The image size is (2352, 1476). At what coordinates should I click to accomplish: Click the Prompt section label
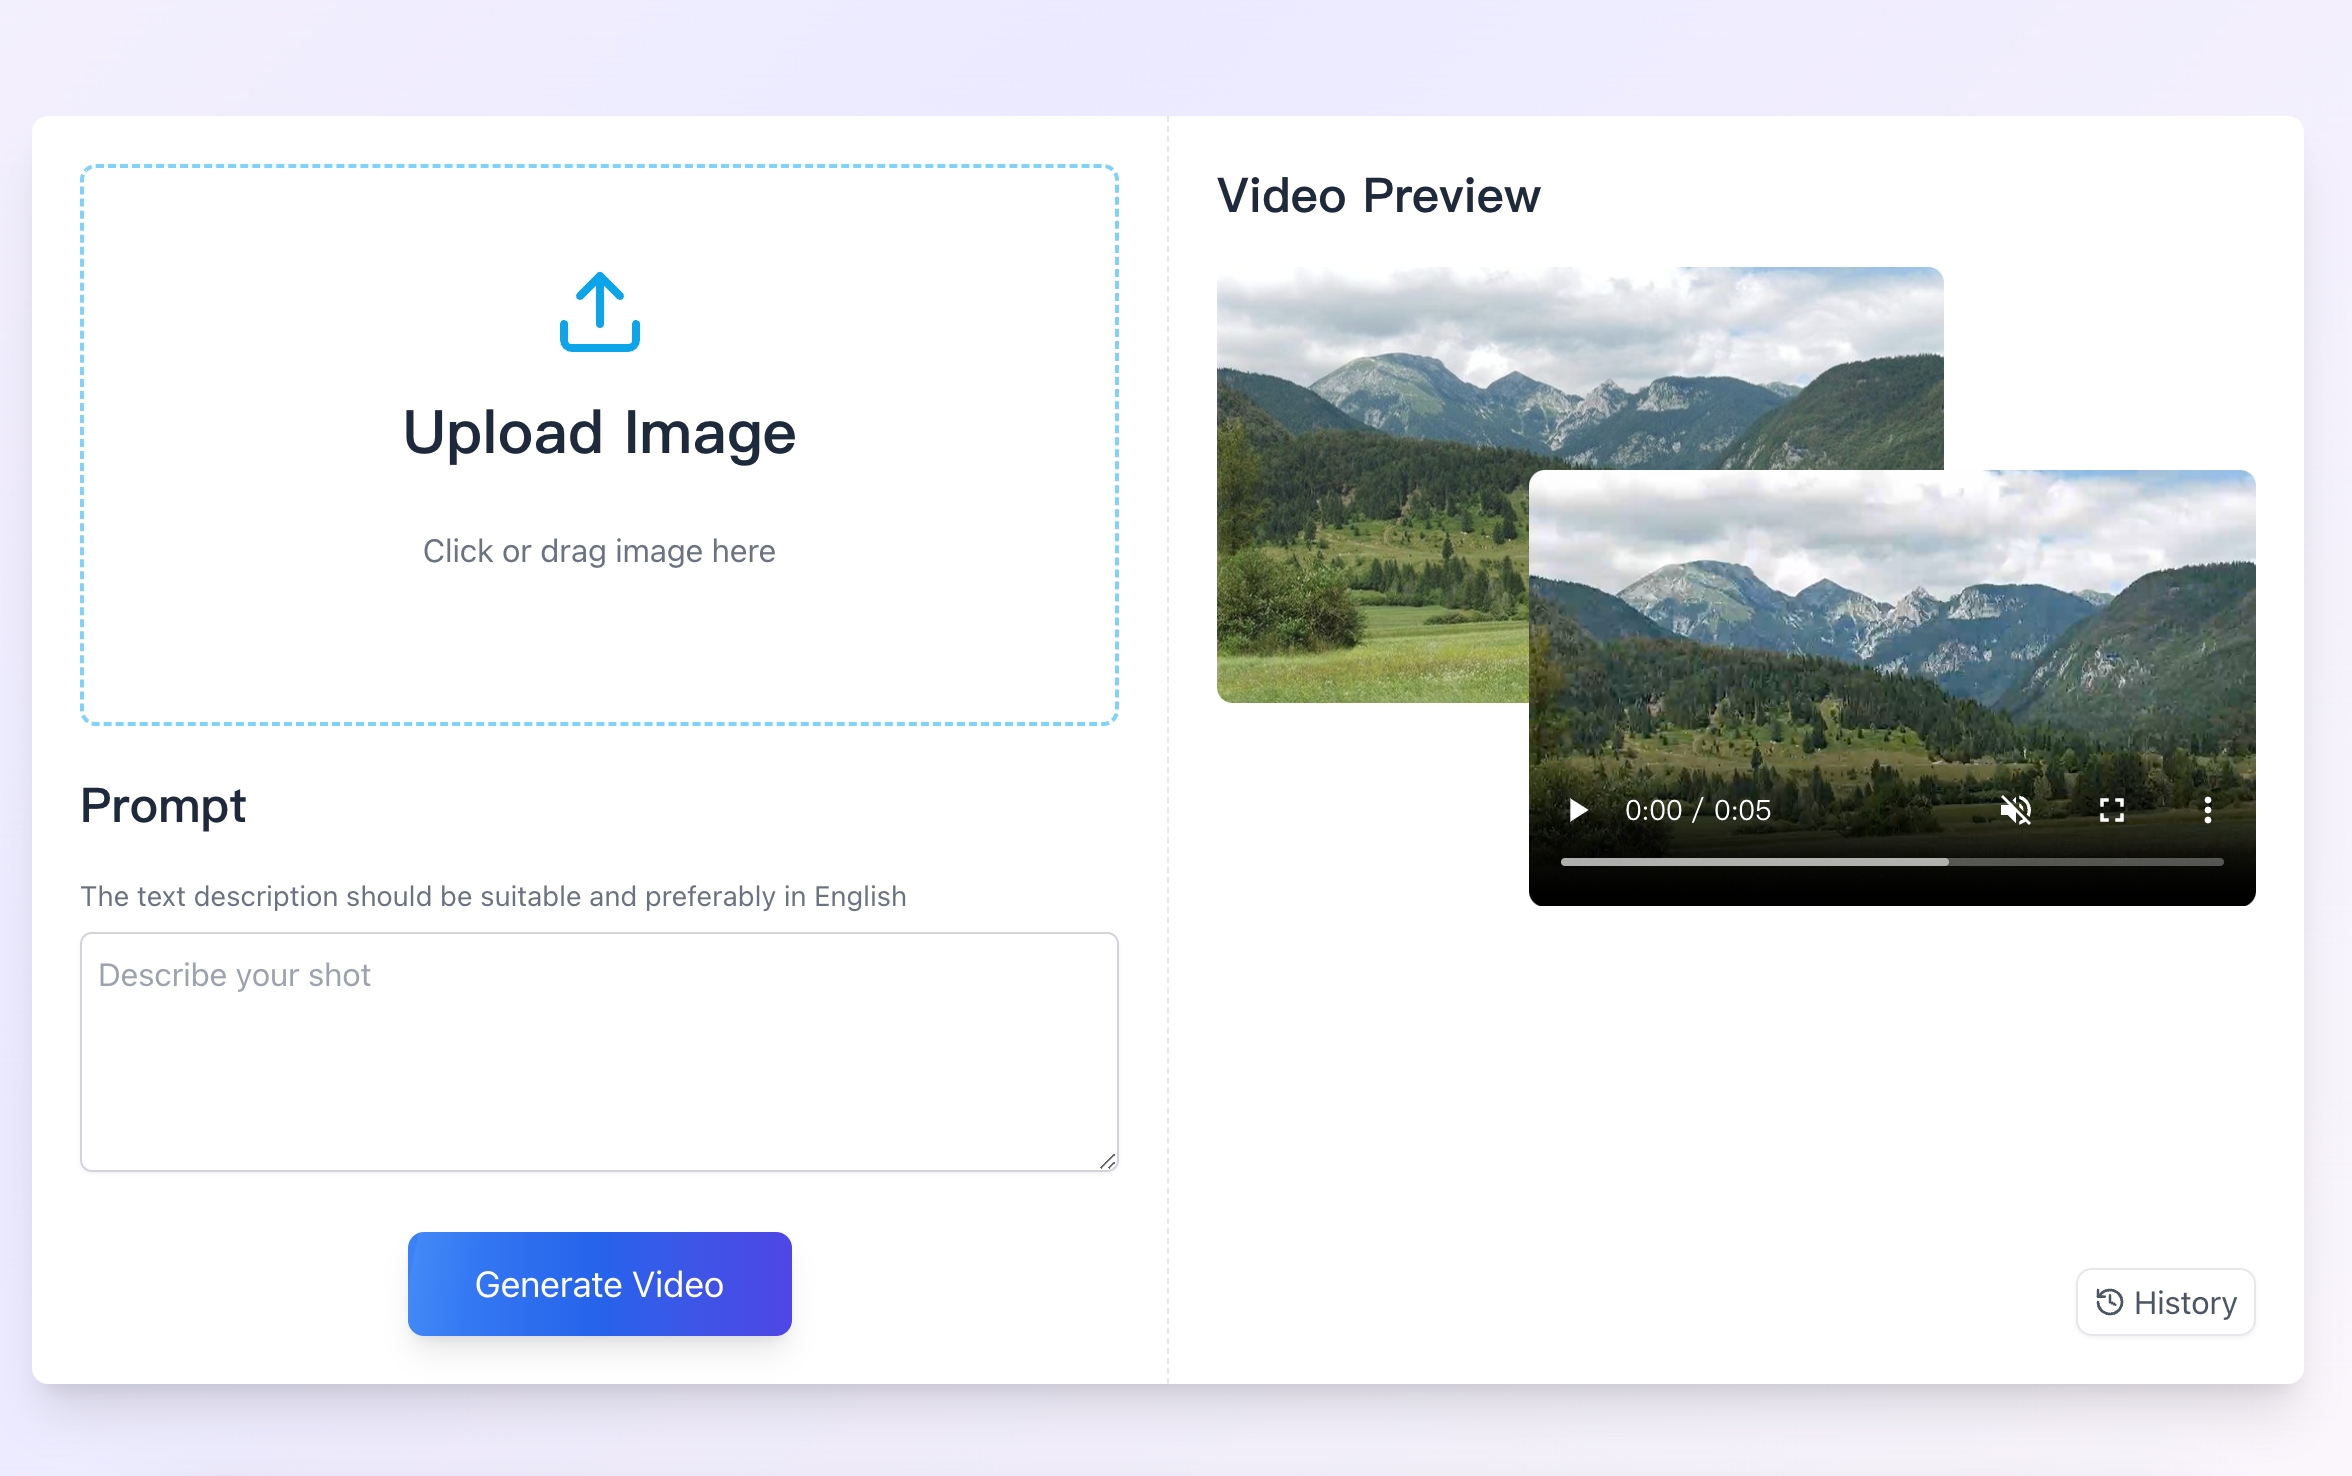point(163,806)
